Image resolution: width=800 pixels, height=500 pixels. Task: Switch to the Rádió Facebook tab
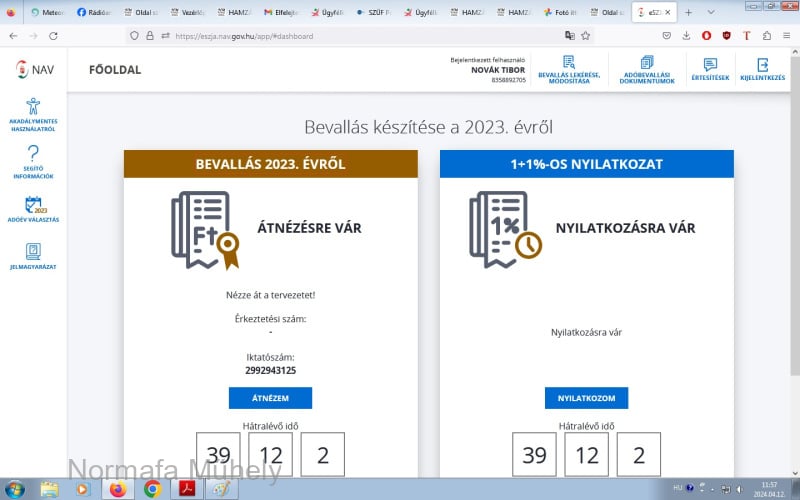[94, 12]
